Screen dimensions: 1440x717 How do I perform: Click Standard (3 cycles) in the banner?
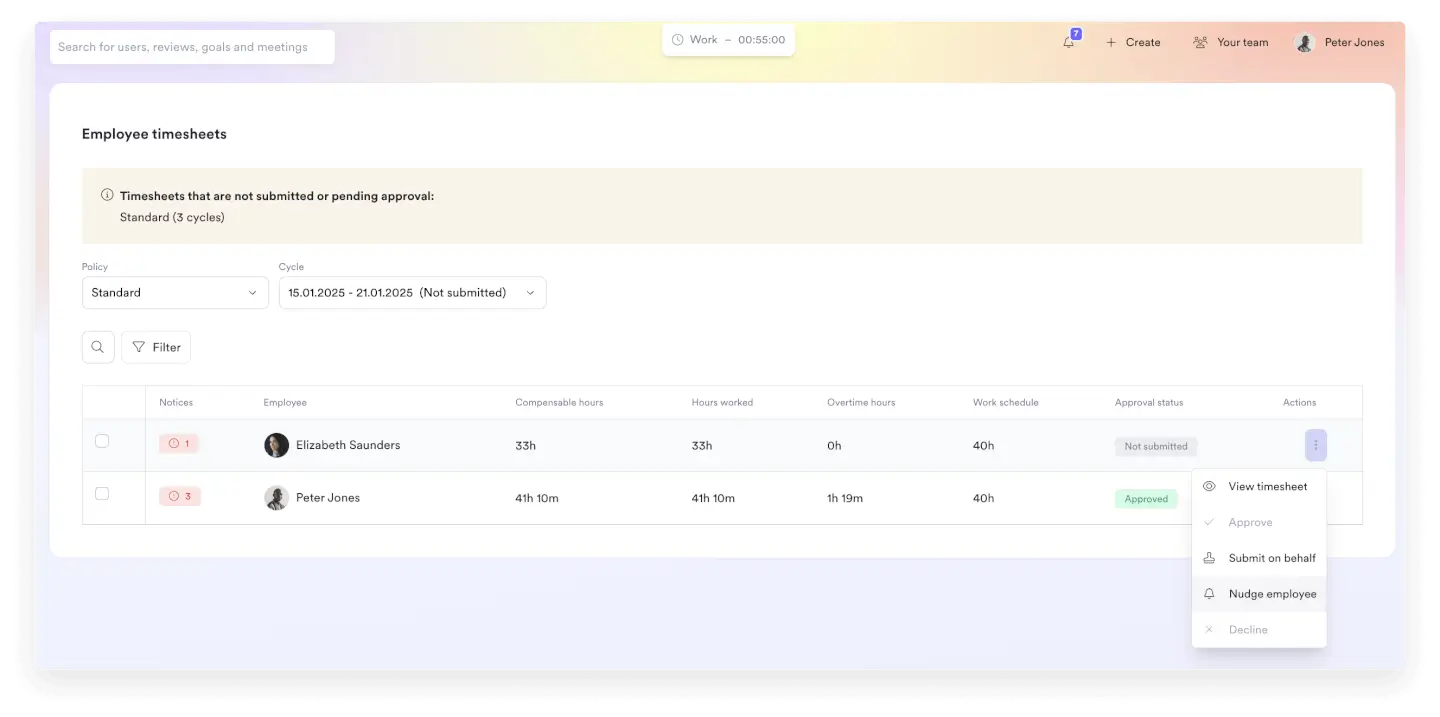[x=172, y=217]
